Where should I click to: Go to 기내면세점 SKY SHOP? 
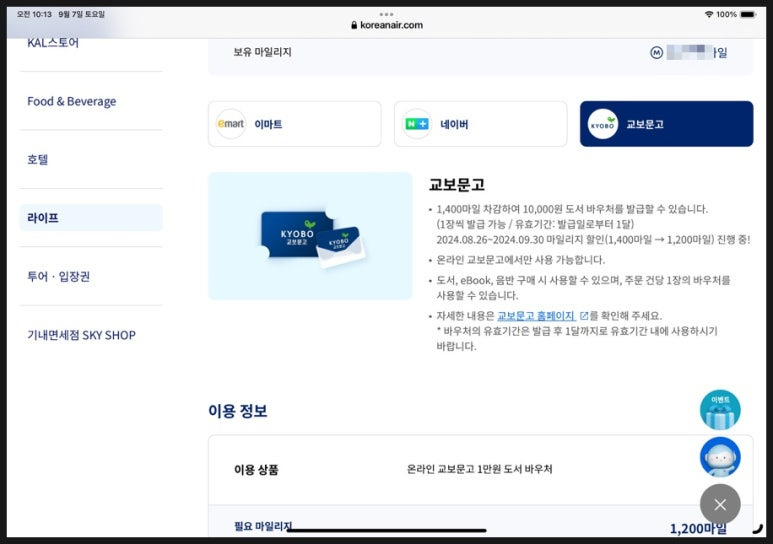(81, 335)
